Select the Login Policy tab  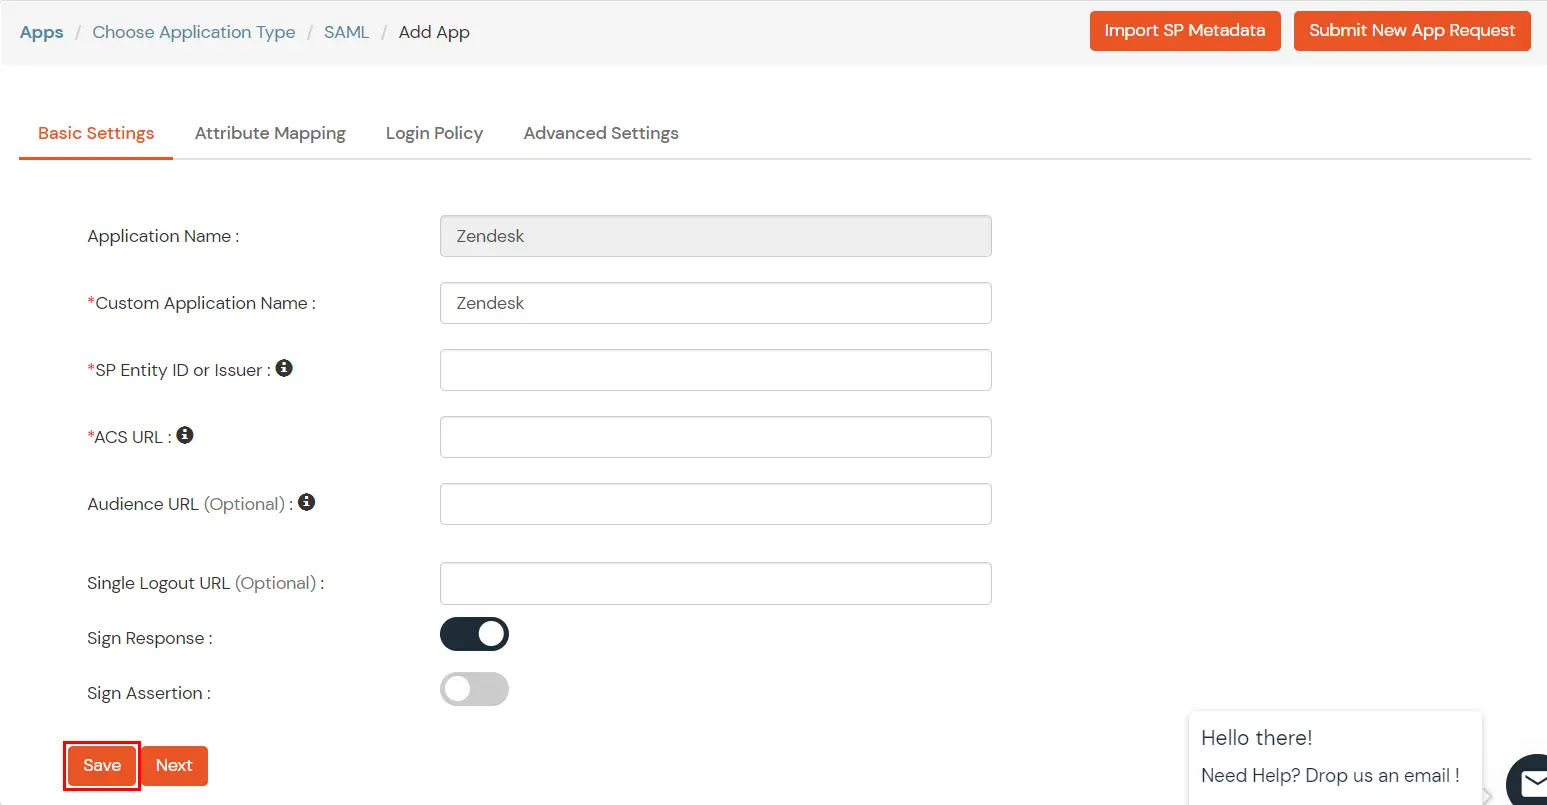[x=434, y=133]
